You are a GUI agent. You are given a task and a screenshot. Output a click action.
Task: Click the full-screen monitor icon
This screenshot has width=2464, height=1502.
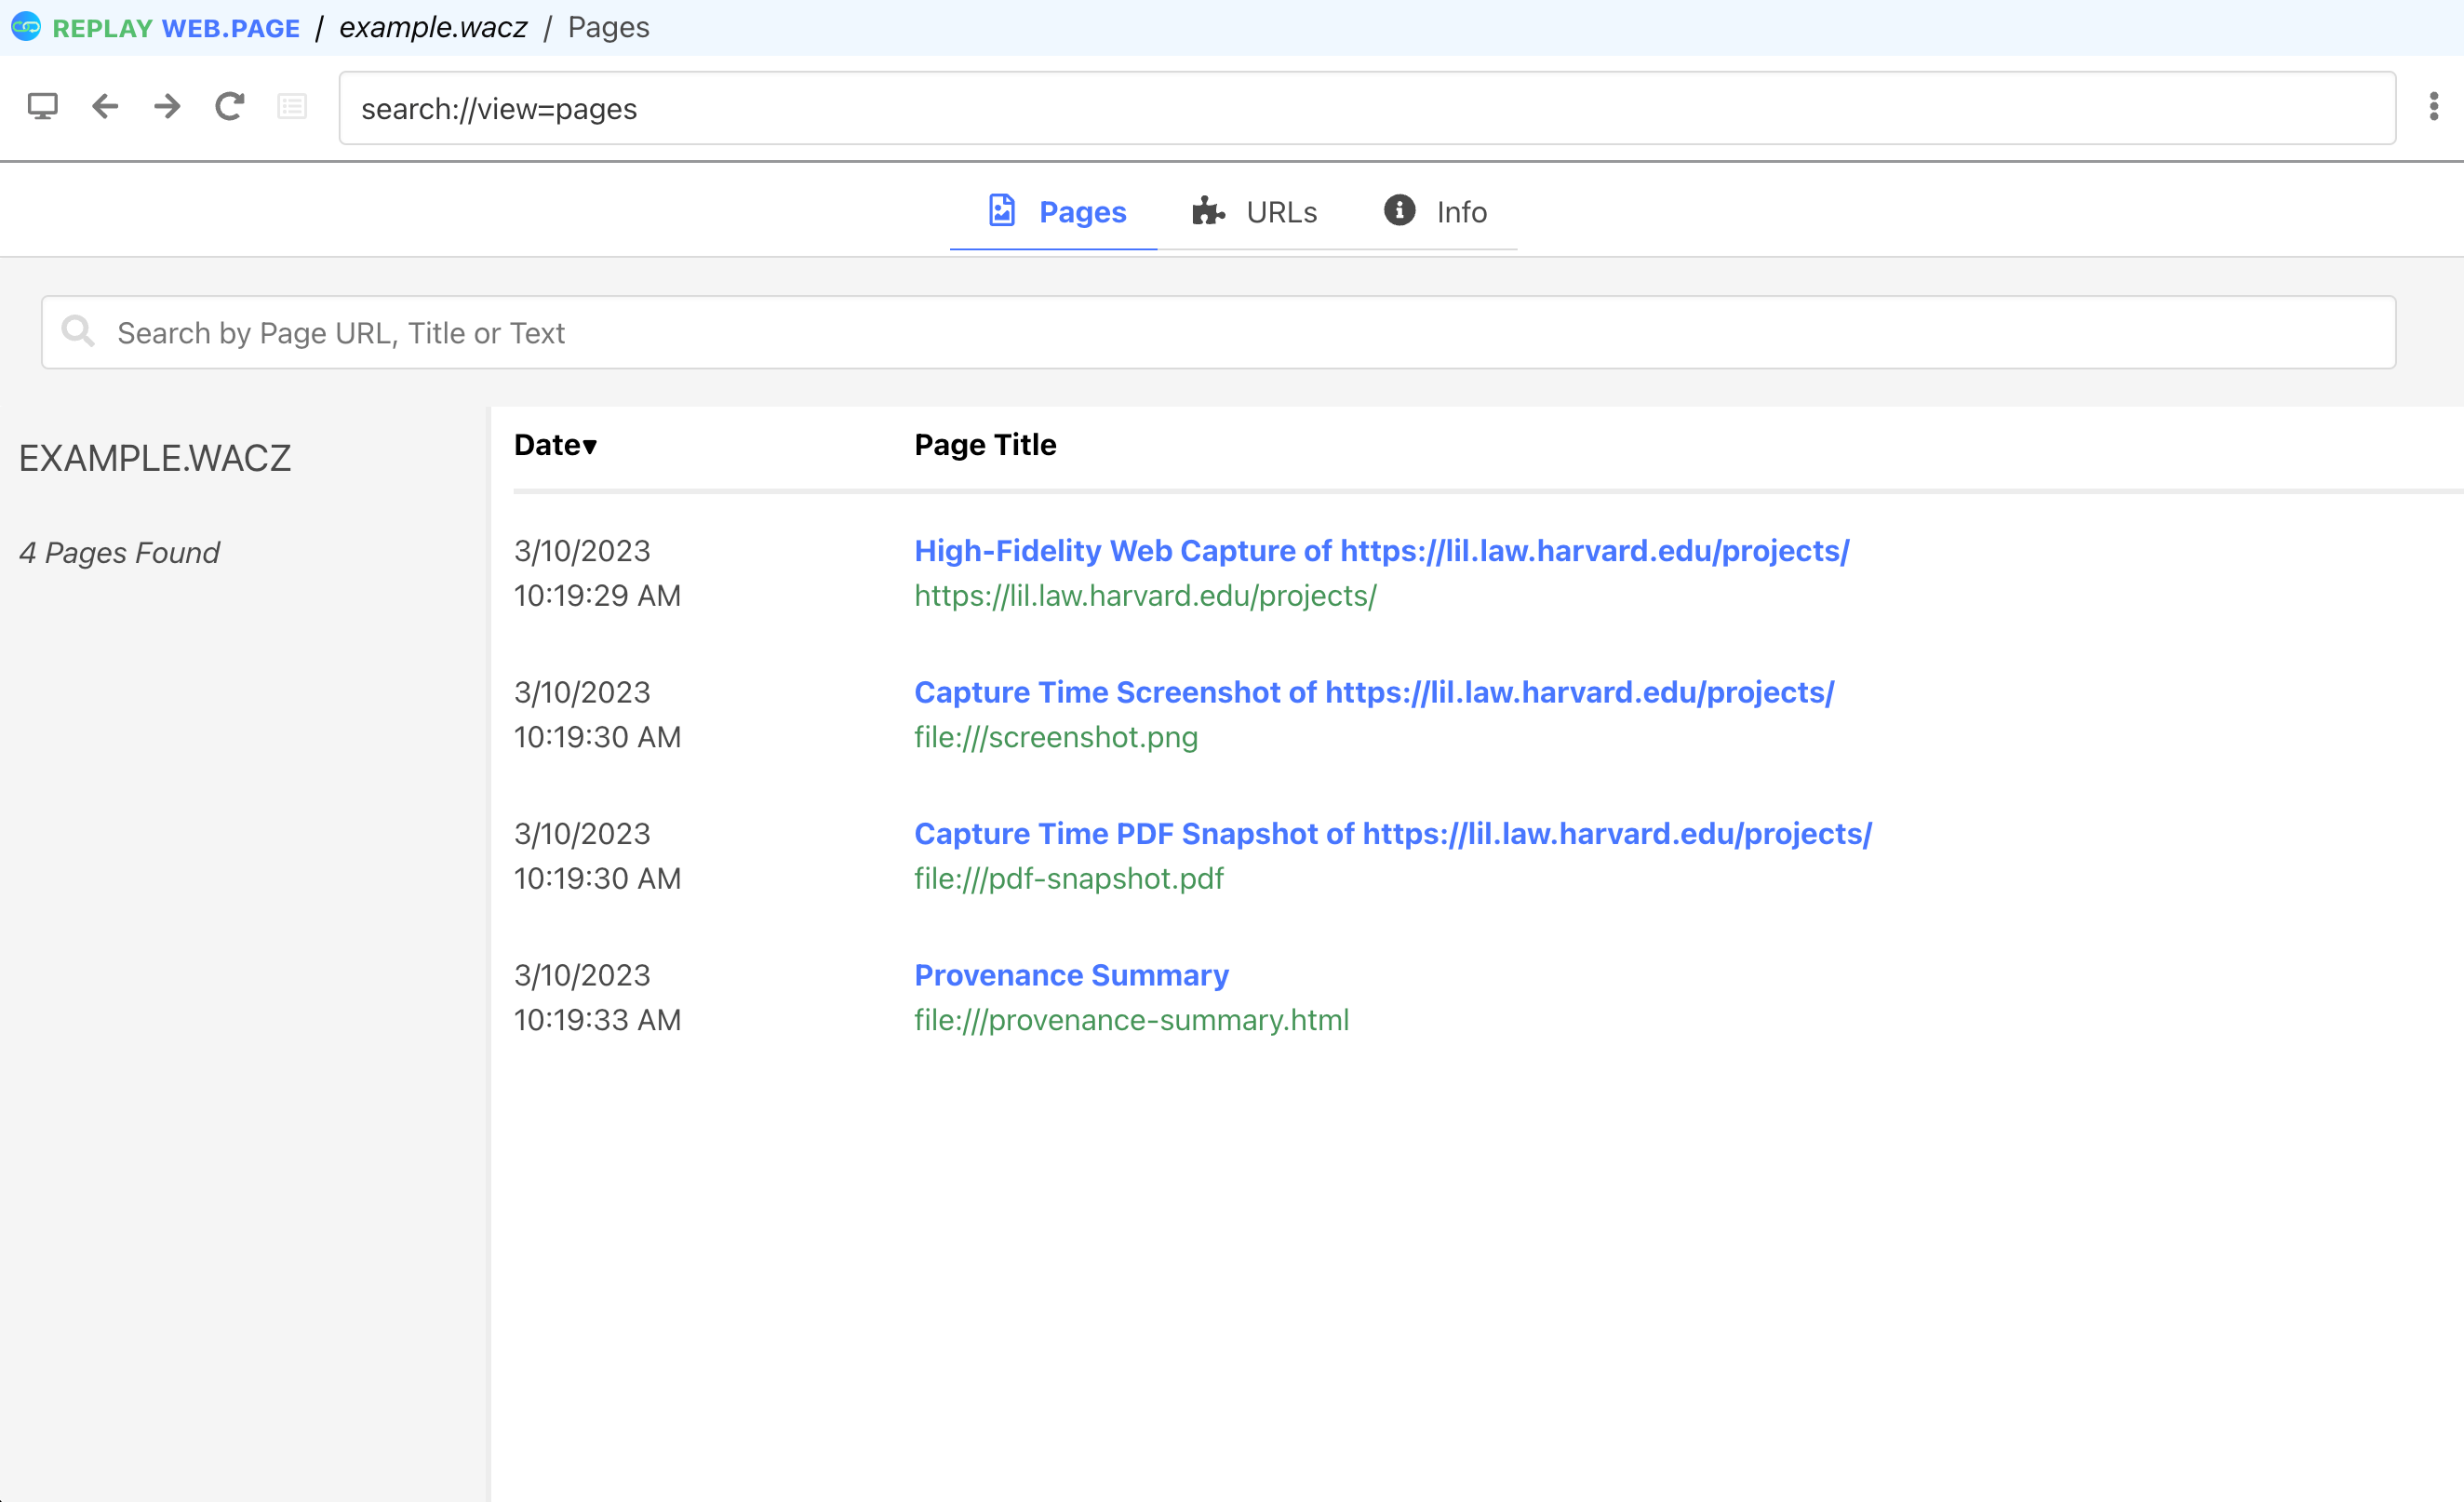pyautogui.click(x=42, y=107)
